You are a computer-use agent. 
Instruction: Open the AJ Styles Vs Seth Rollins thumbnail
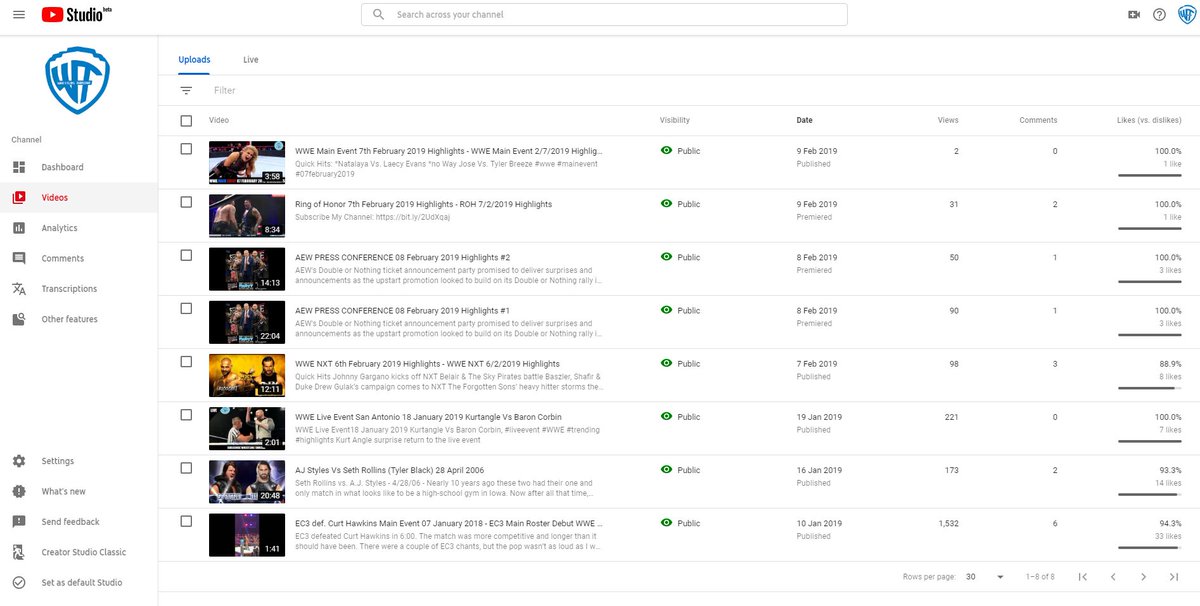pyautogui.click(x=247, y=481)
